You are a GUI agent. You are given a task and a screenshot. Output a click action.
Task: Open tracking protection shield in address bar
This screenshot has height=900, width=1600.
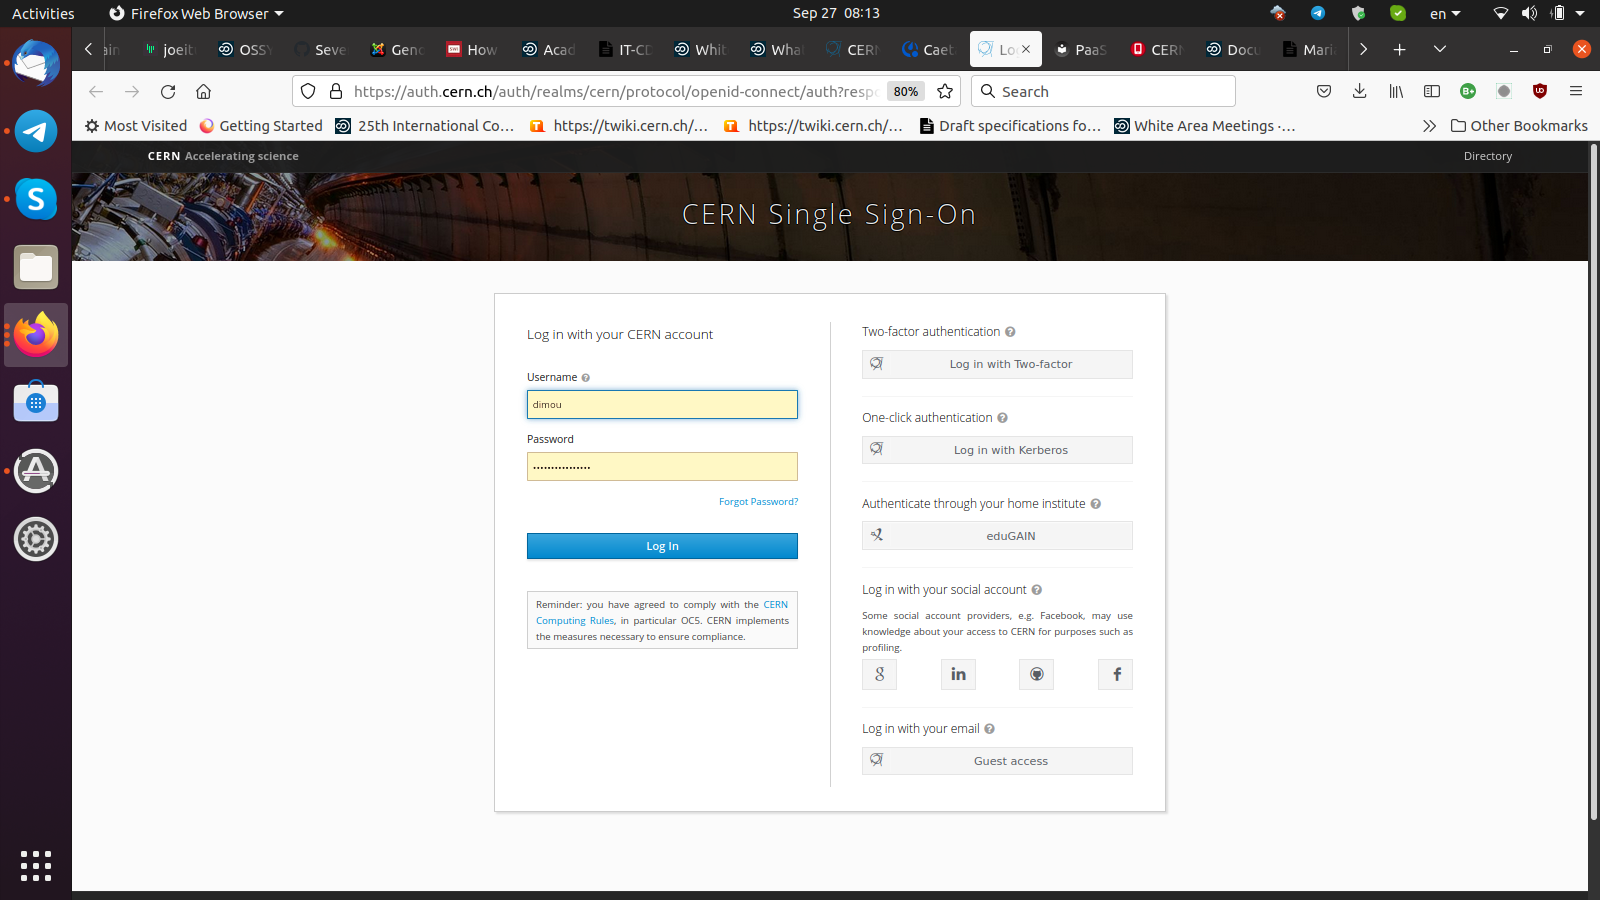pos(308,91)
